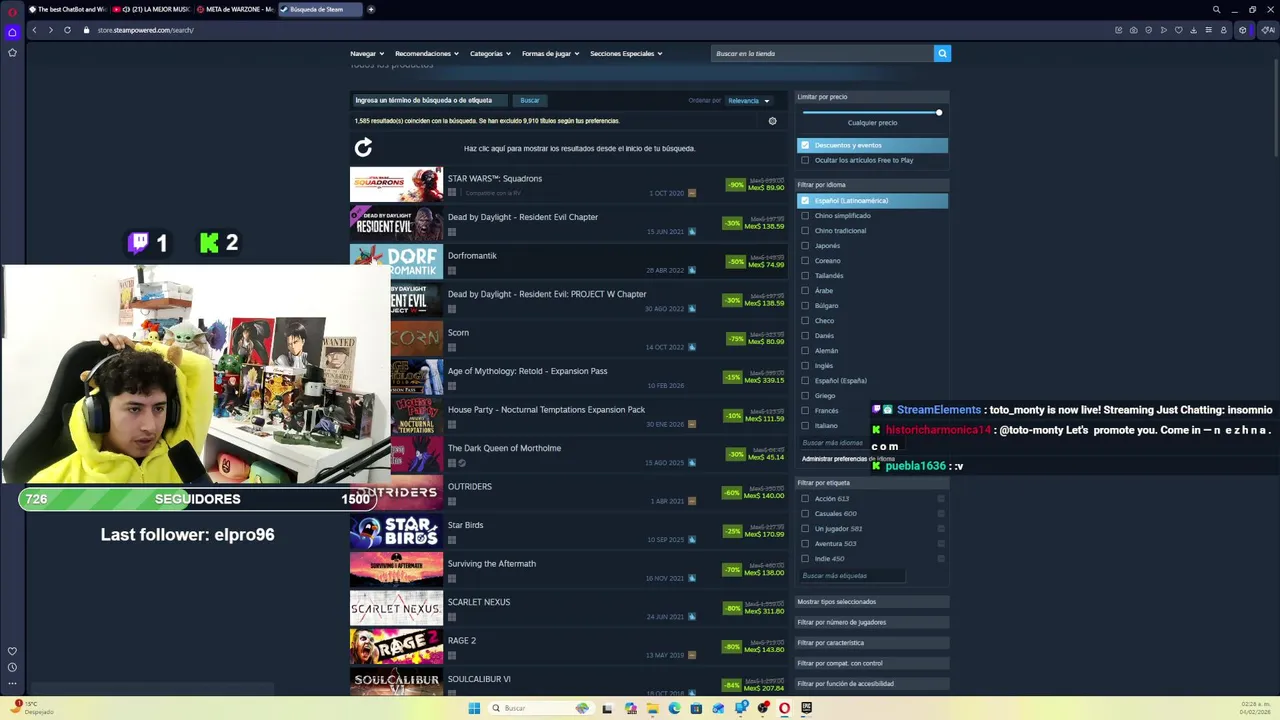Check Ocultar los artículos Free to Play
Viewport: 1280px width, 720px height.
[805, 160]
